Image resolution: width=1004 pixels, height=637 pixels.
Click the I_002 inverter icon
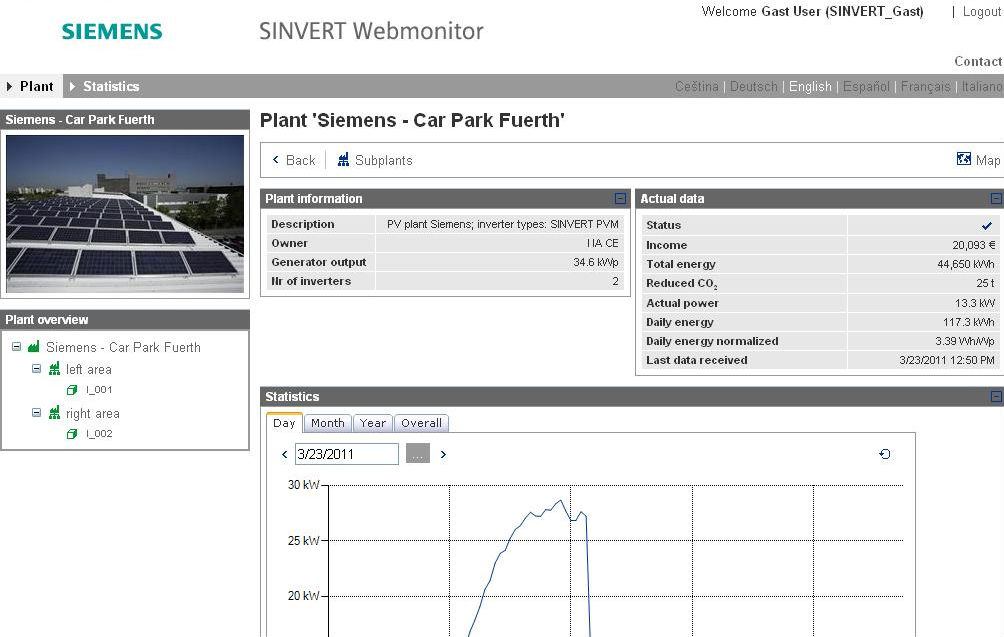[72, 433]
